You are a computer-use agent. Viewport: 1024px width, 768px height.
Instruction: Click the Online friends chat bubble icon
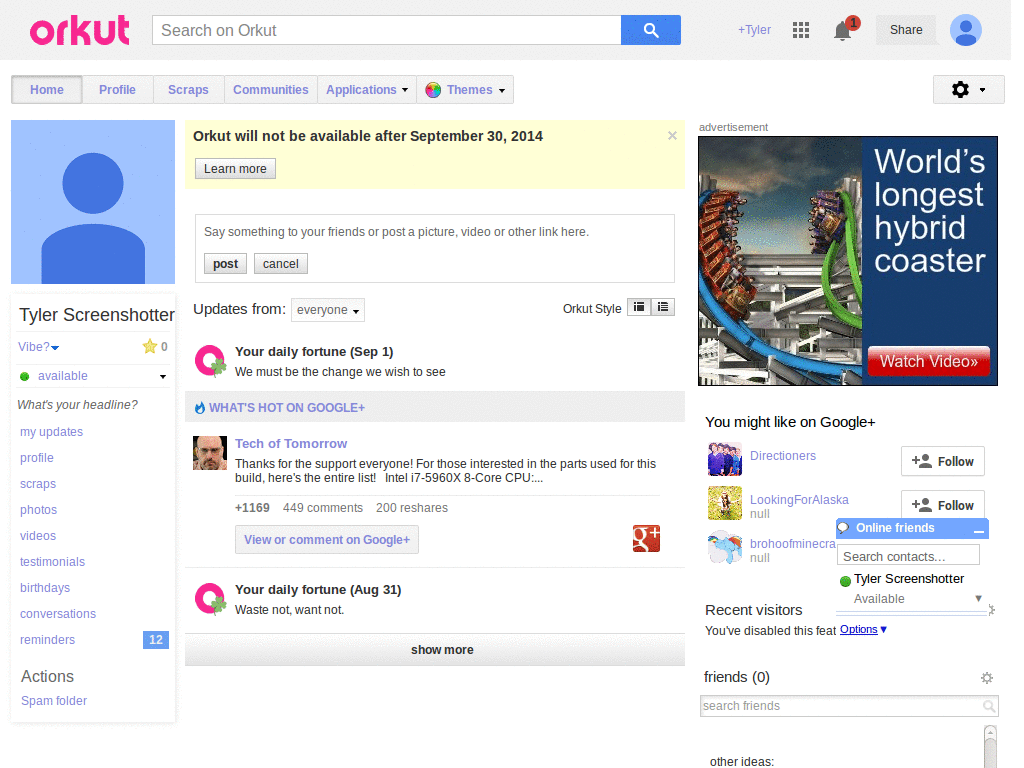click(x=843, y=528)
